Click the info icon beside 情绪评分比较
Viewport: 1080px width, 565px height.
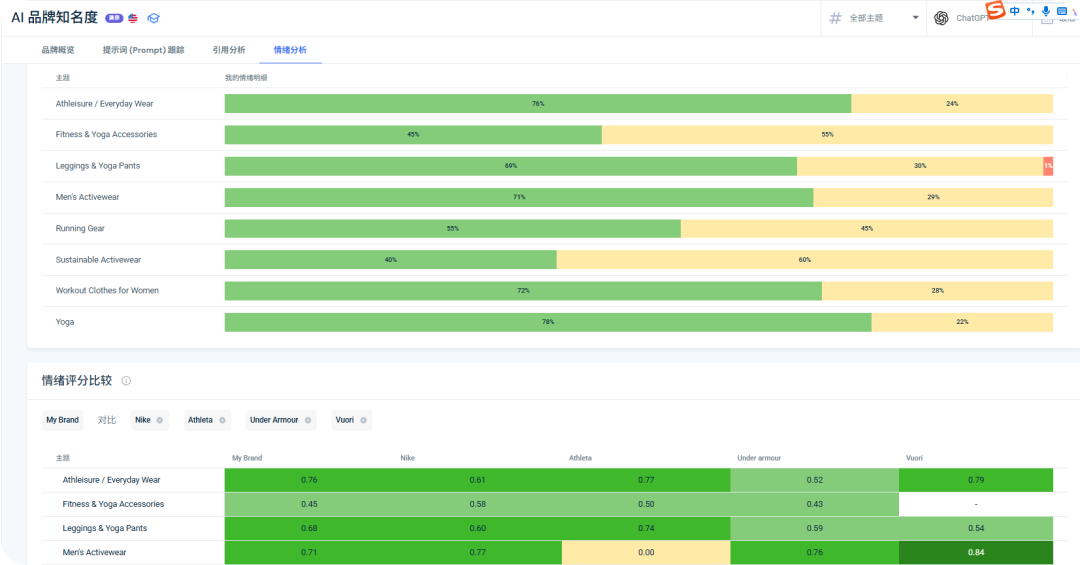click(126, 380)
